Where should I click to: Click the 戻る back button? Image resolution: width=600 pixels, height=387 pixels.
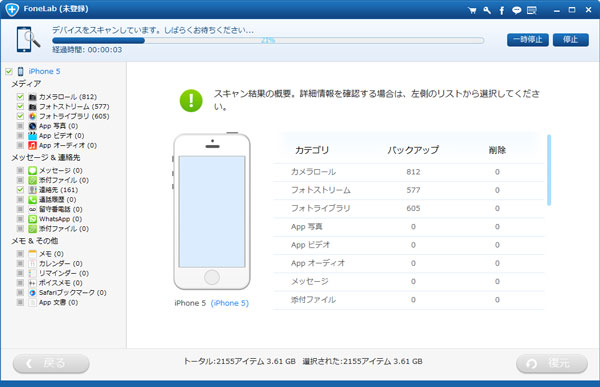coord(51,363)
